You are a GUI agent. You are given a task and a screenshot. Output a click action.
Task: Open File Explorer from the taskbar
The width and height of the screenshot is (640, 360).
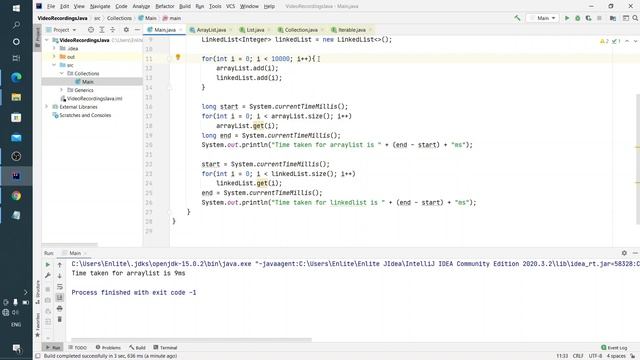click(16, 97)
